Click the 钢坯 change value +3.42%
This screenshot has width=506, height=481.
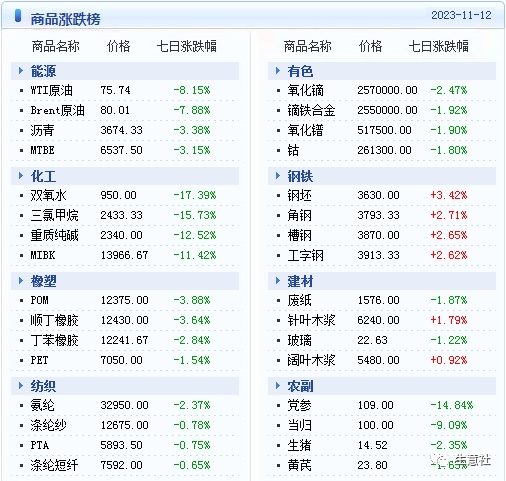tap(449, 195)
